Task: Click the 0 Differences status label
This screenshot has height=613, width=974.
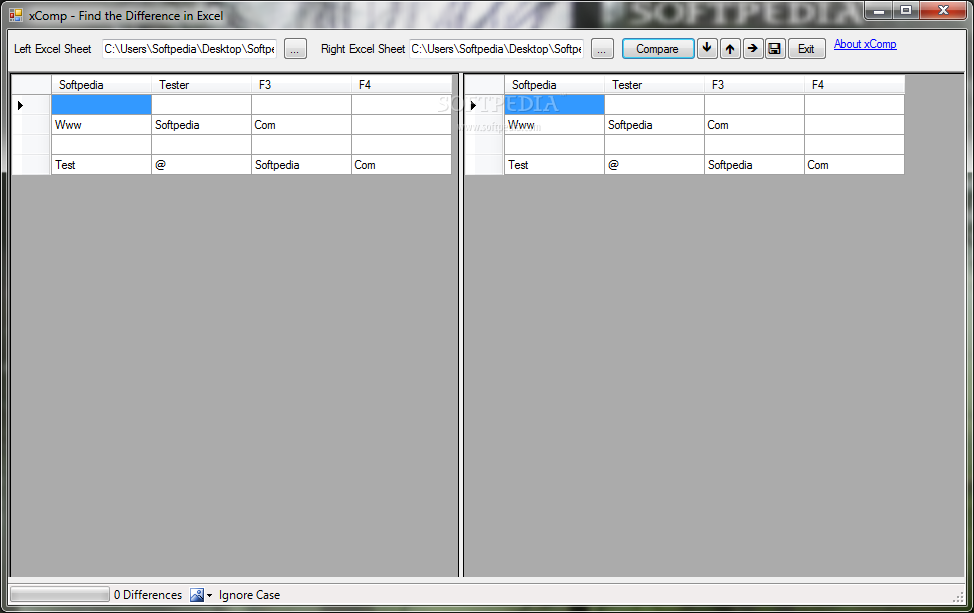Action: point(148,595)
